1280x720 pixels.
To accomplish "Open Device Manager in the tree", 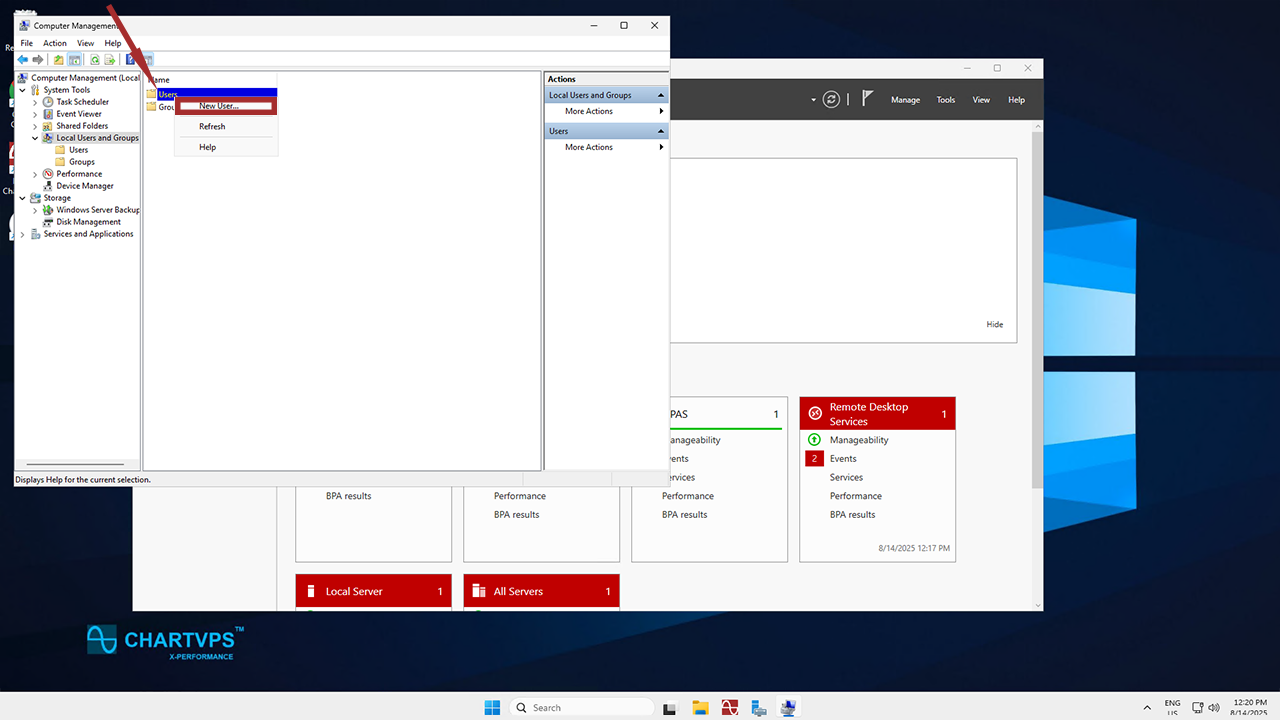I will [84, 186].
